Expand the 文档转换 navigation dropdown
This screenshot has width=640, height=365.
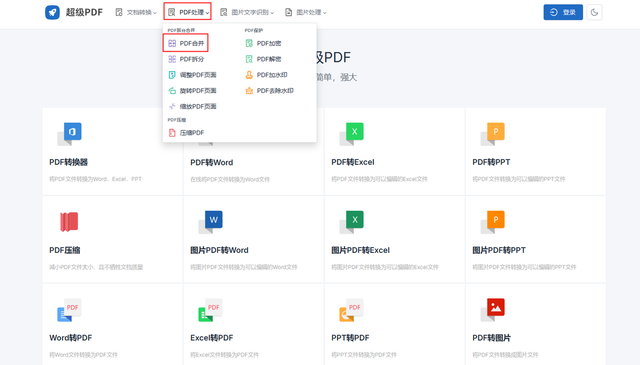[x=136, y=12]
